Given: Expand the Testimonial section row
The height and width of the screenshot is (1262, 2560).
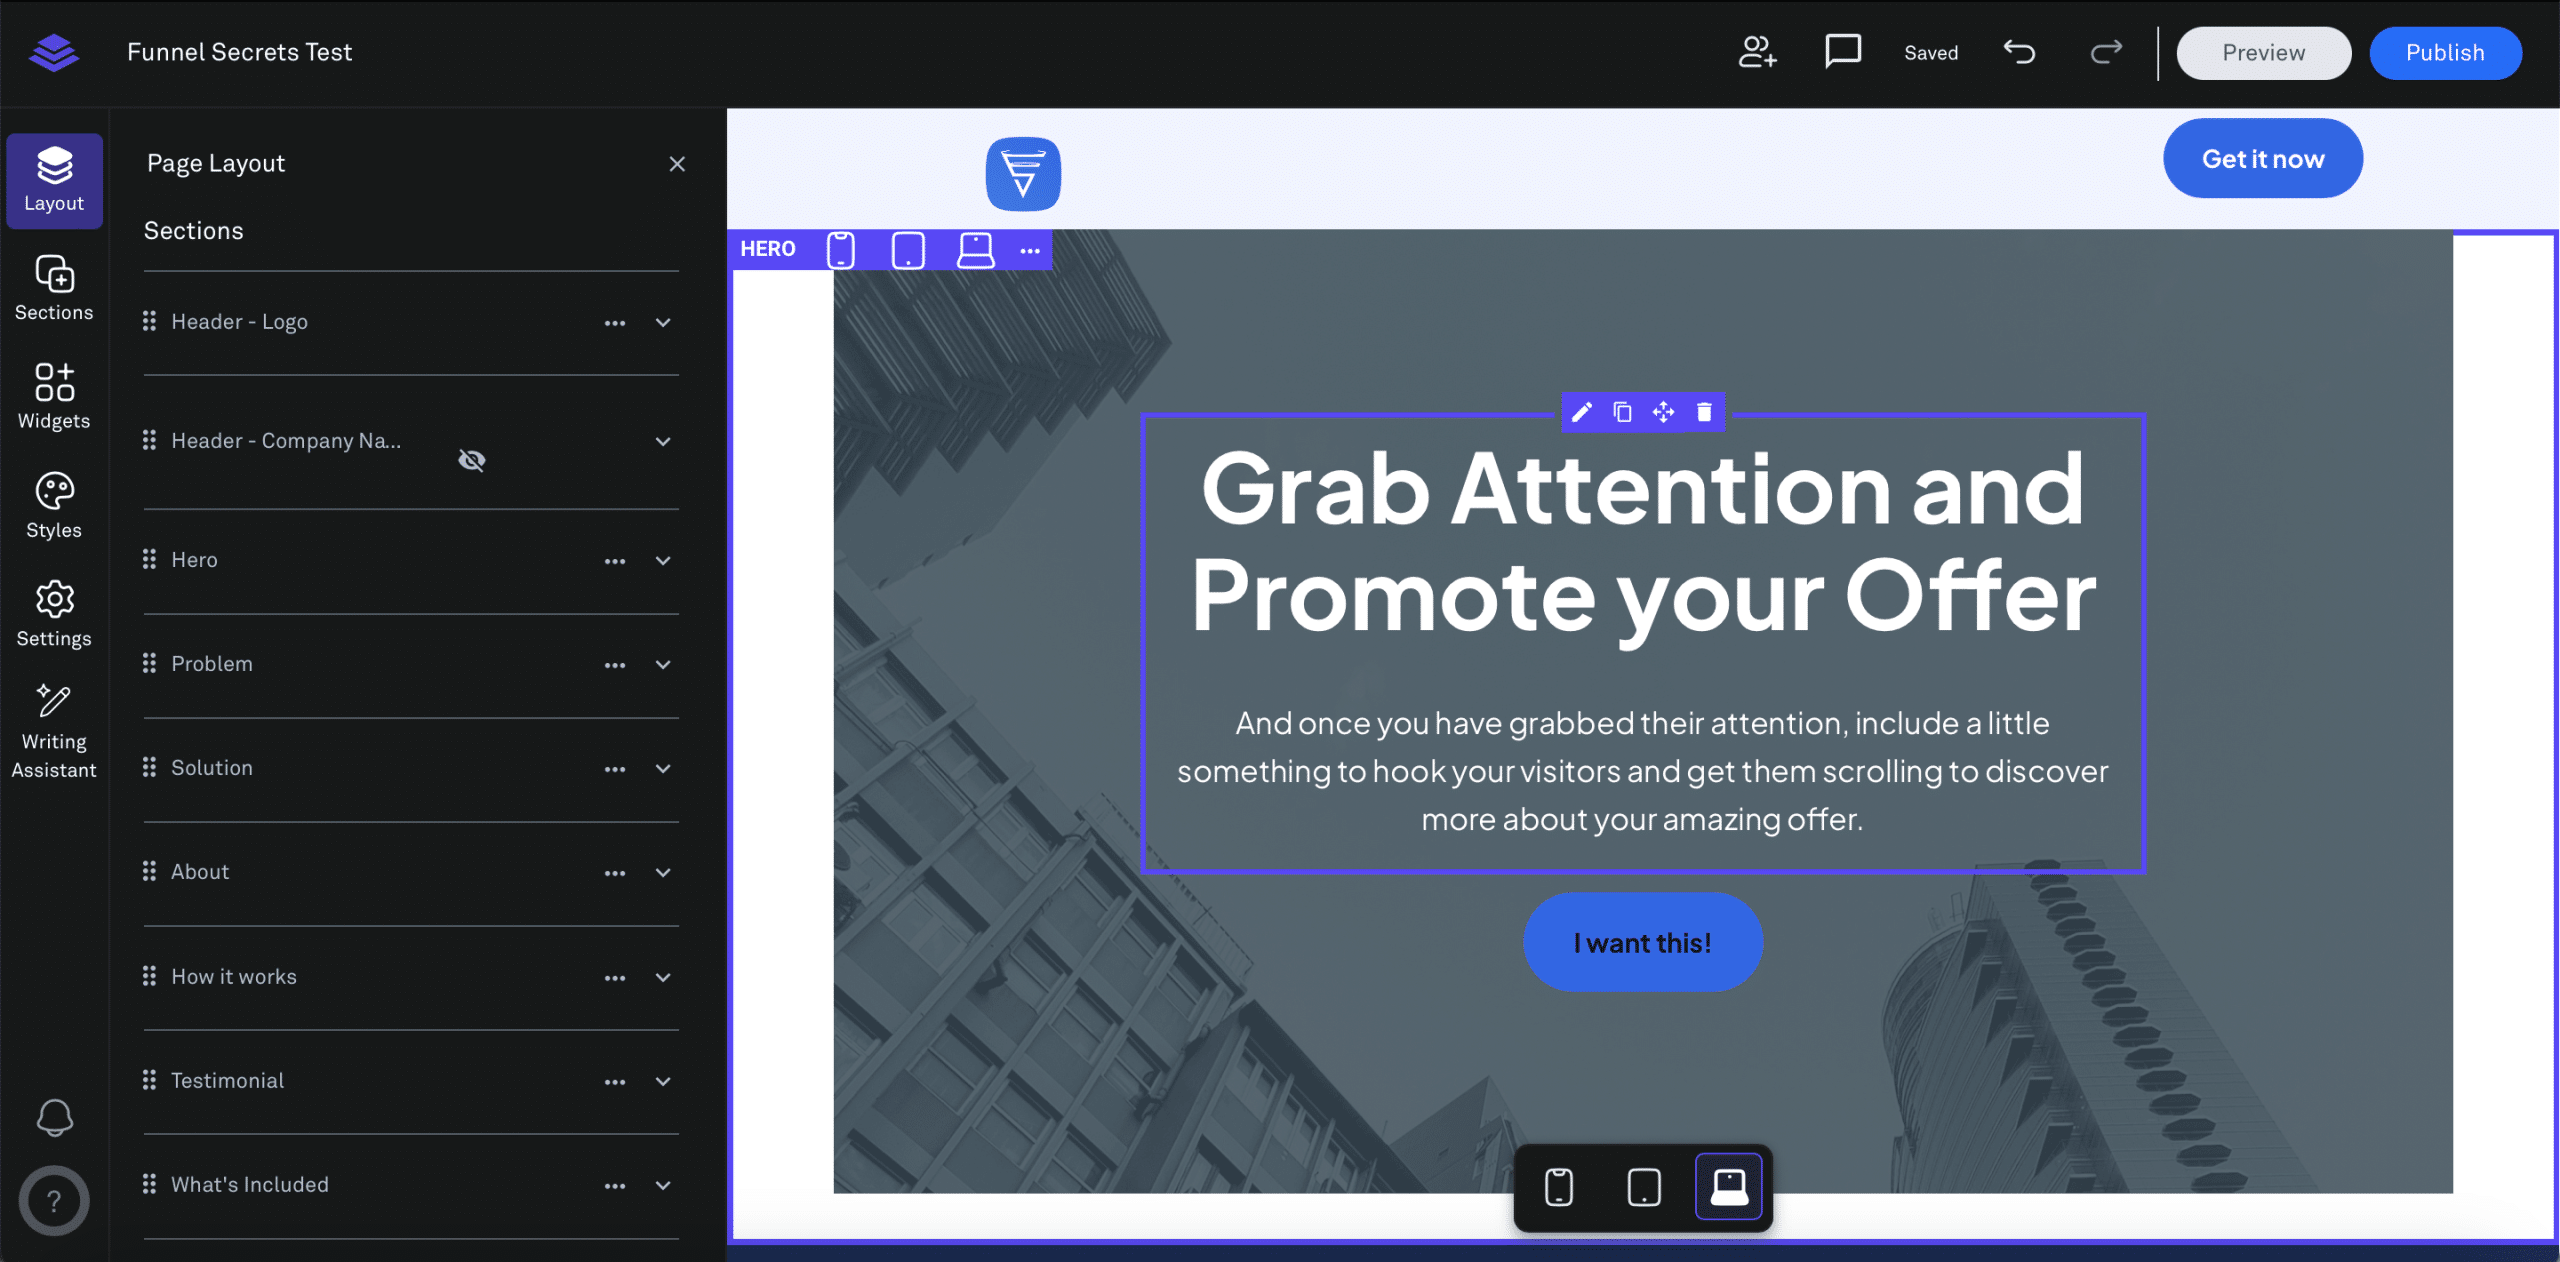Looking at the screenshot, I should [663, 1081].
